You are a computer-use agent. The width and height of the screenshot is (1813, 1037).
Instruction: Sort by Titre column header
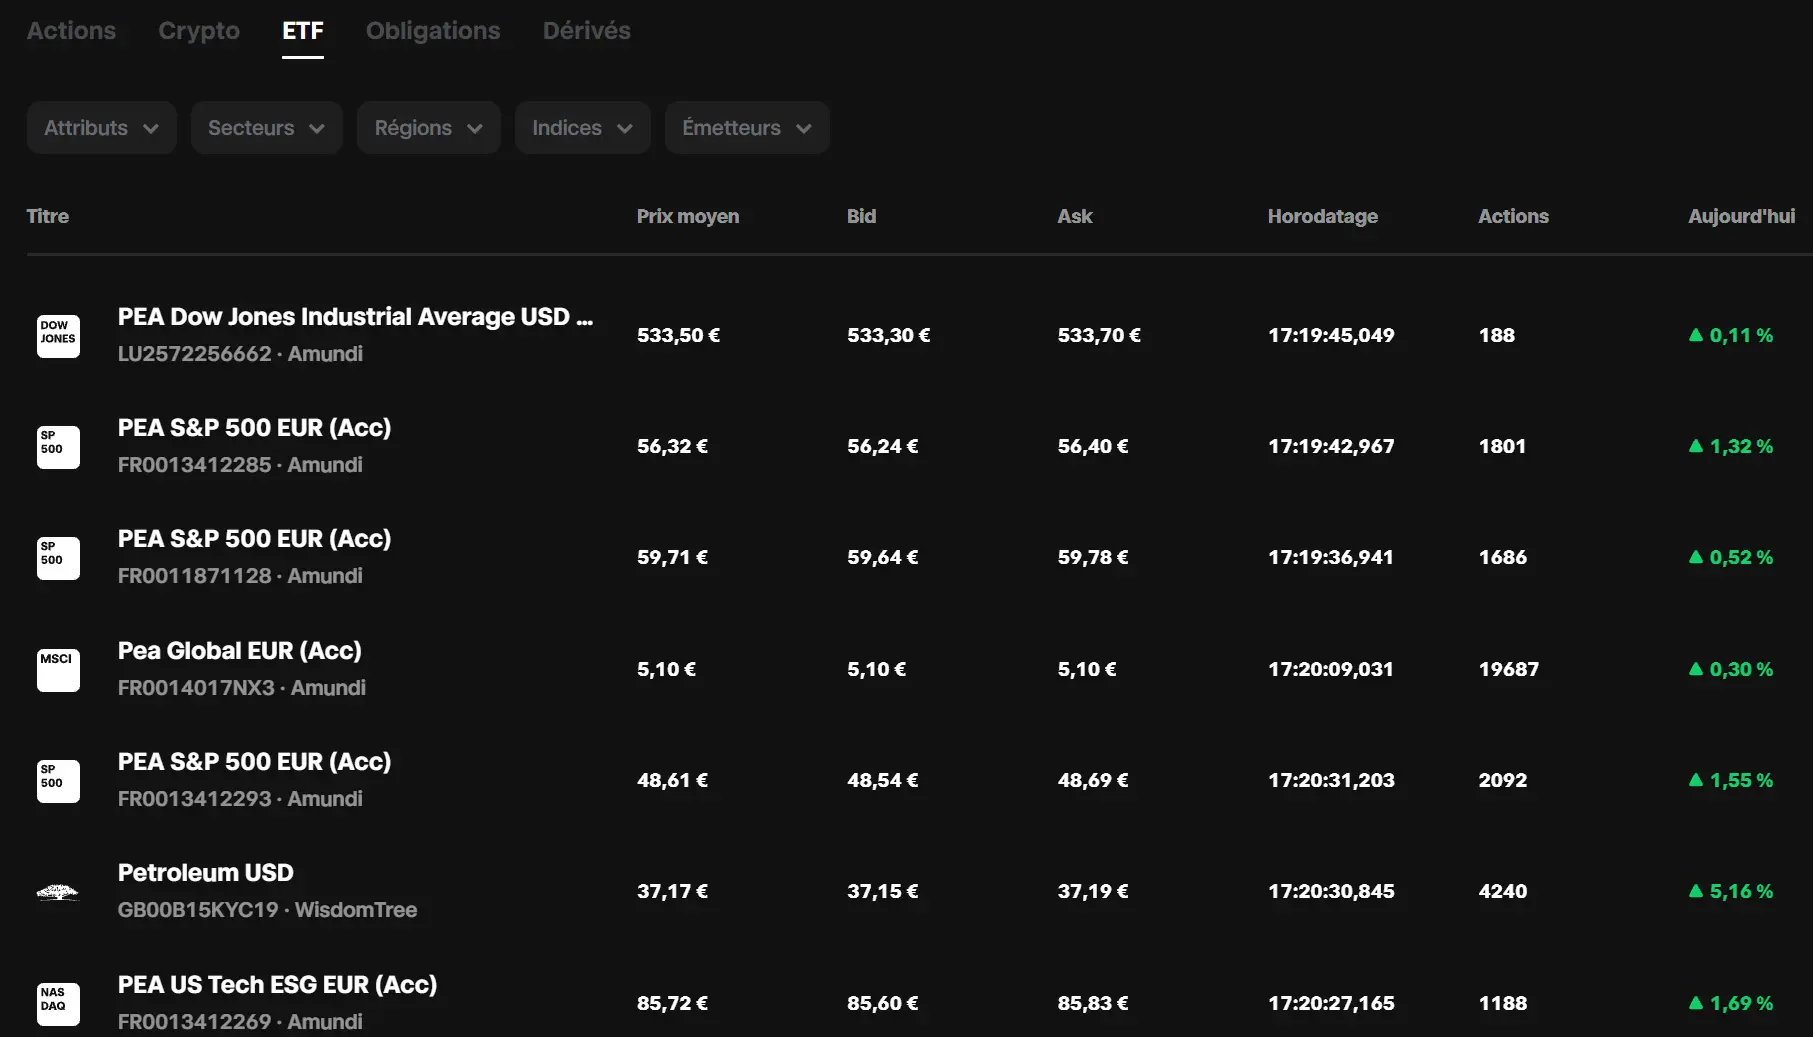coord(48,216)
